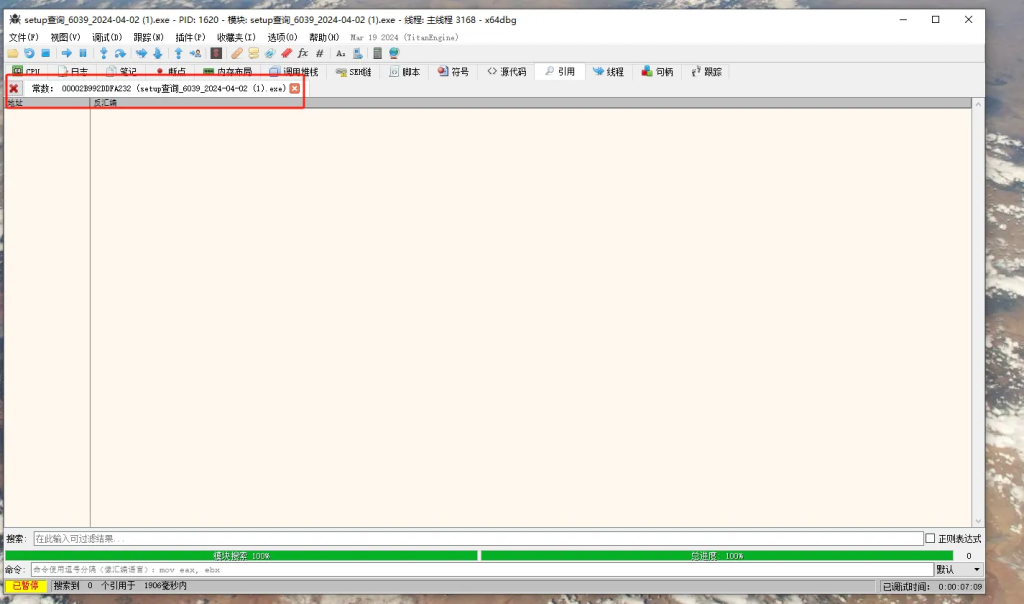Open the 插件(P) plugins menu

pos(190,37)
